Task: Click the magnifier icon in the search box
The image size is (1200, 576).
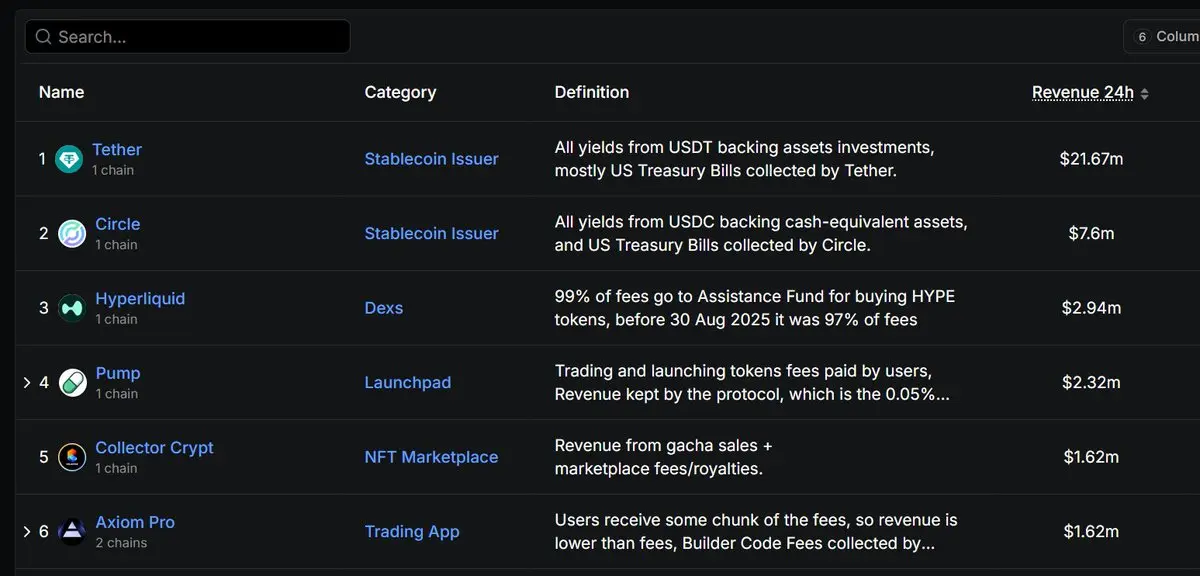Action: pos(43,37)
